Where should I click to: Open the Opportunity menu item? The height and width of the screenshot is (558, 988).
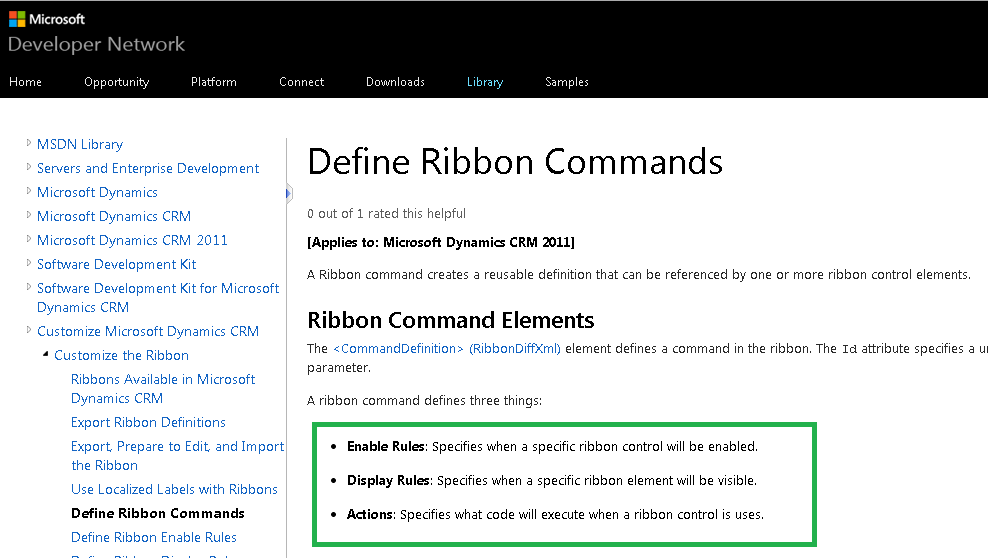[x=117, y=82]
